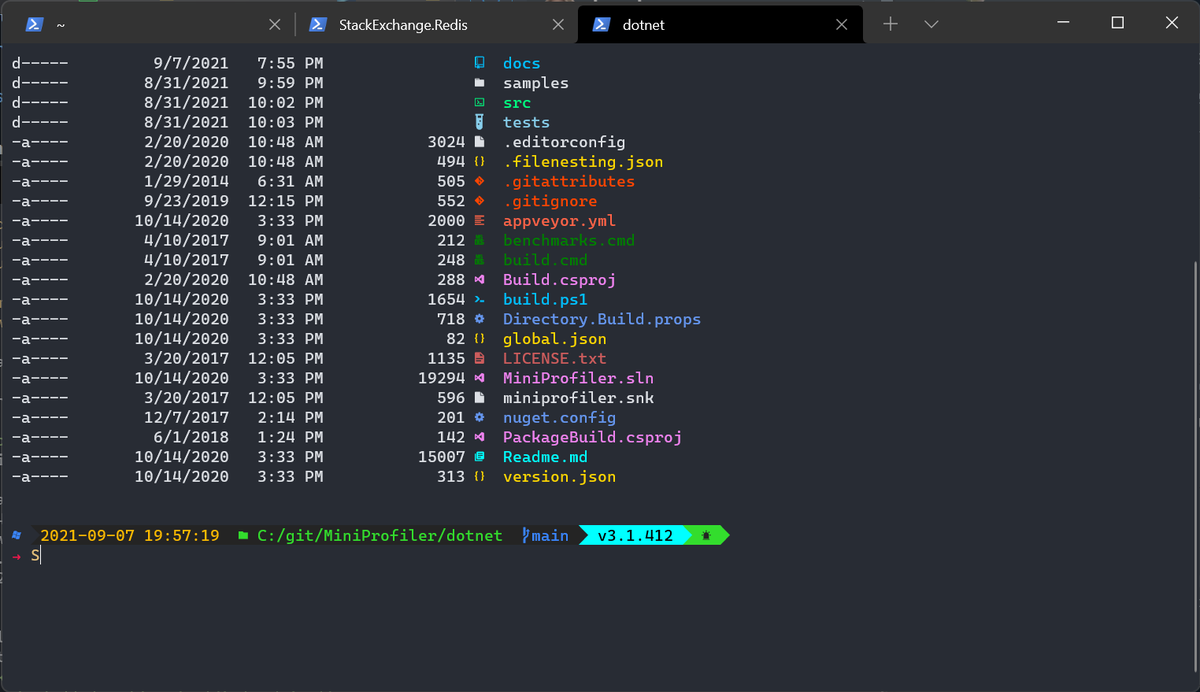
Task: Maximize the terminal window
Action: click(x=1118, y=23)
